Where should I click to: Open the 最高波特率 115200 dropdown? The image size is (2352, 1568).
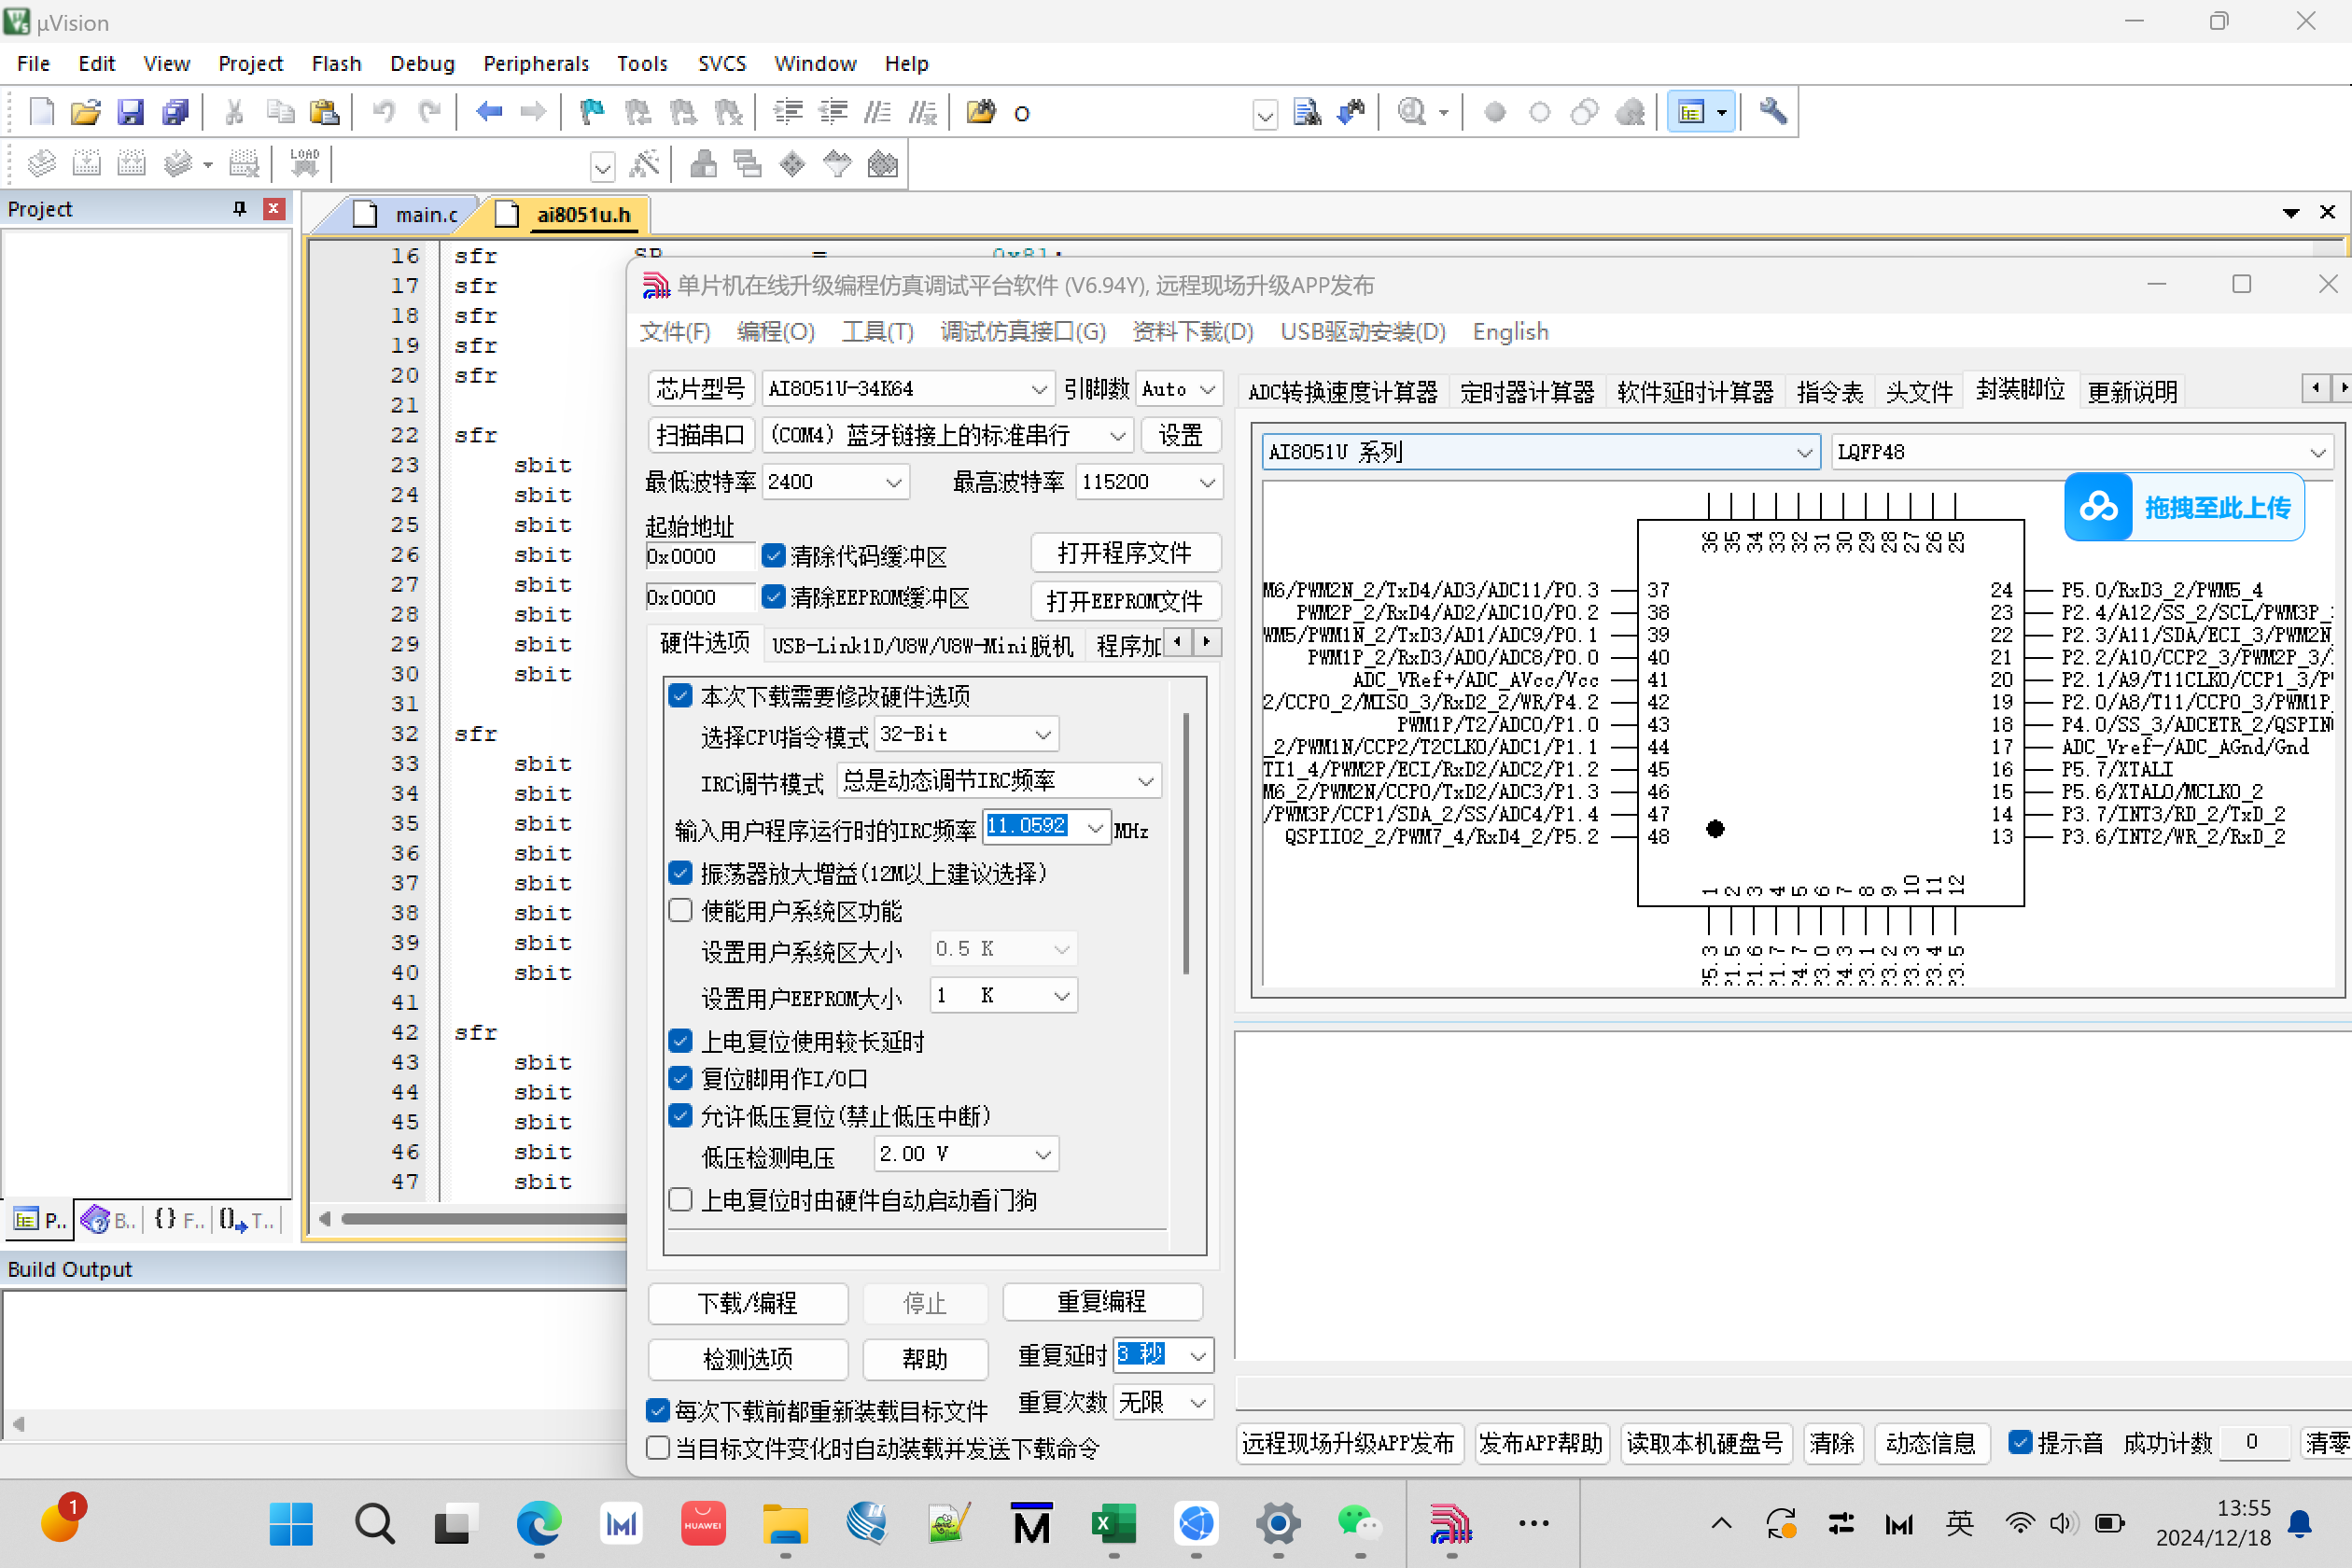(1148, 482)
